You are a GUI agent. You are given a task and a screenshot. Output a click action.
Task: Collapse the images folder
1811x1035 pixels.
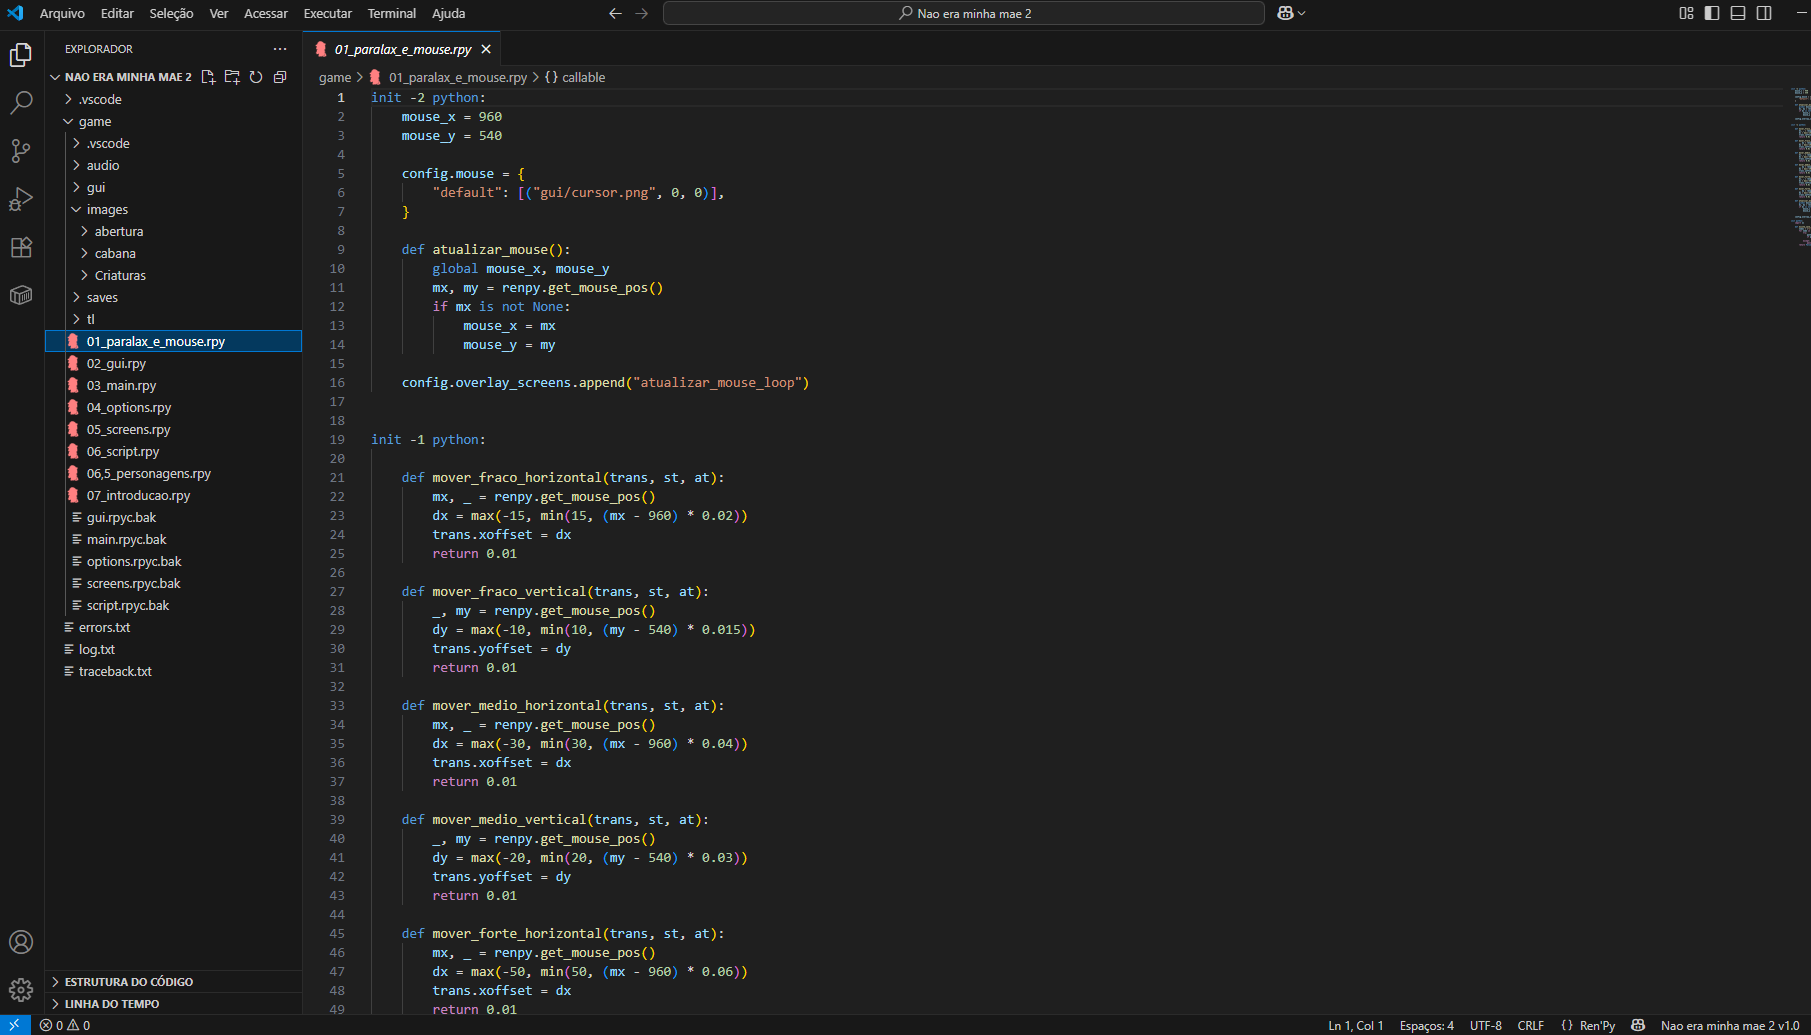tap(173, 209)
